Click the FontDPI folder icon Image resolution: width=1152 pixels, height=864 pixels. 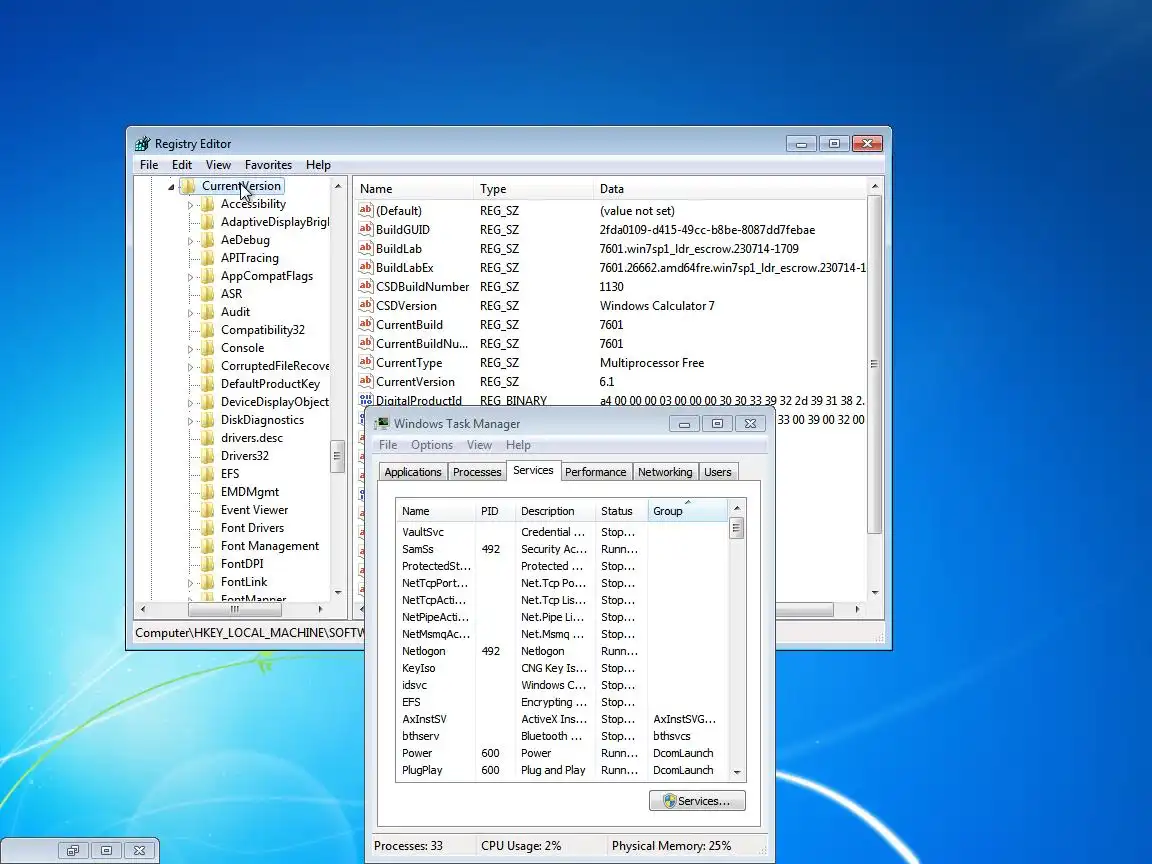[x=208, y=564]
